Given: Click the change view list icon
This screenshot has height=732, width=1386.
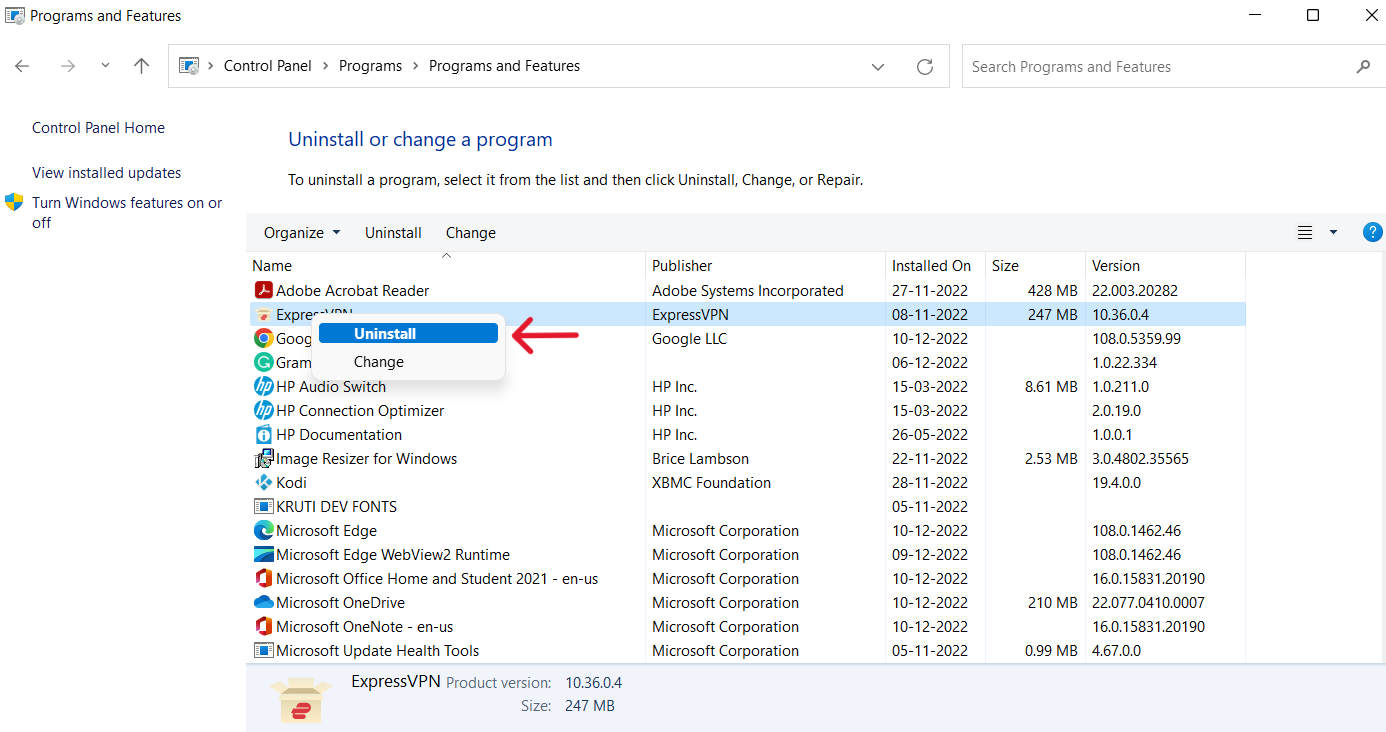Looking at the screenshot, I should coord(1305,233).
